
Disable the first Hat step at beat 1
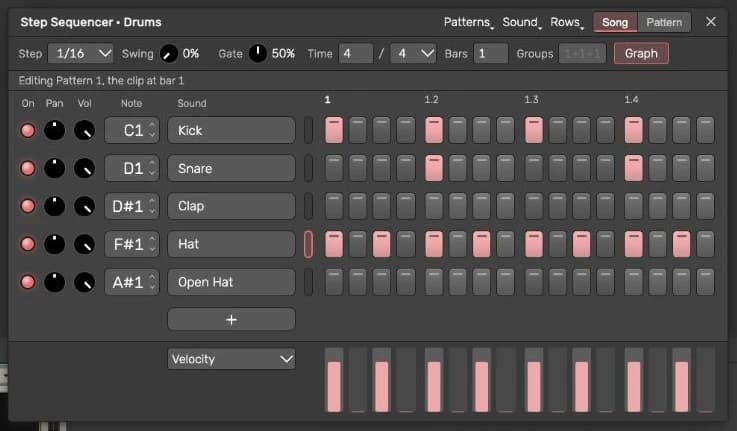pyautogui.click(x=334, y=244)
